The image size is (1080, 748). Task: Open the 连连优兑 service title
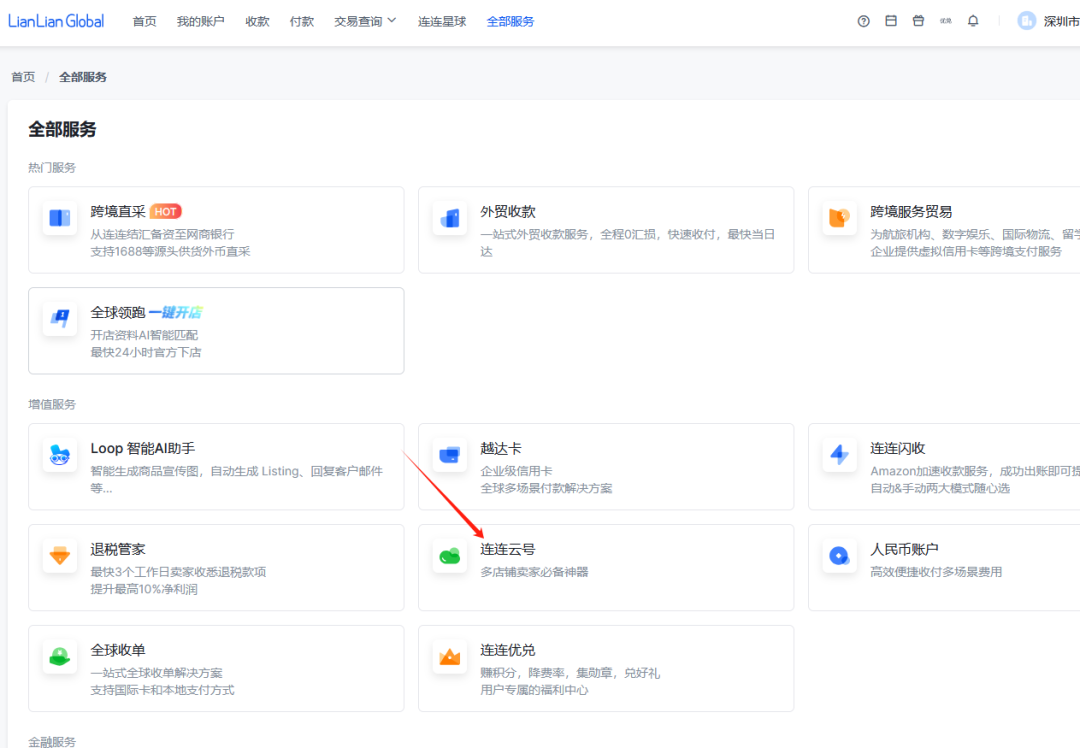pos(508,650)
